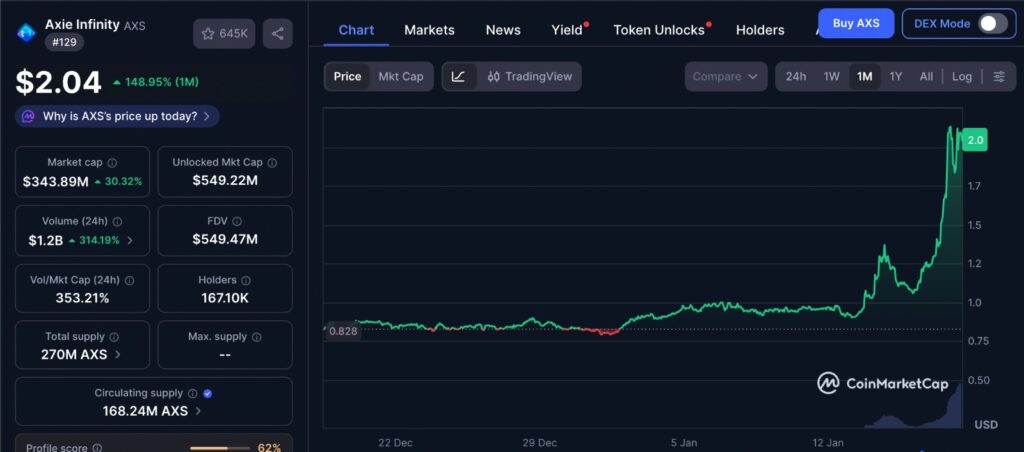This screenshot has height=452, width=1024.
Task: Click the $343.89M market cap value
Action: click(x=56, y=182)
